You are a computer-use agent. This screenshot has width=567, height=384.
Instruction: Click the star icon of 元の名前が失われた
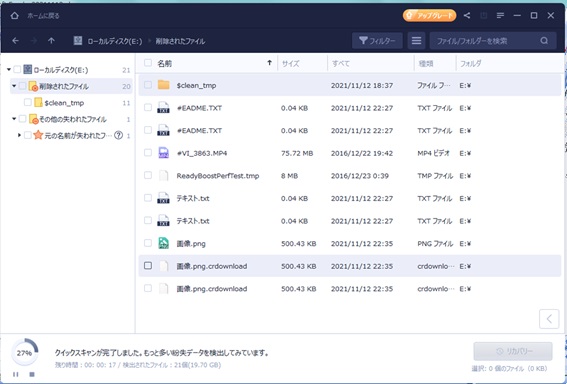click(x=38, y=135)
